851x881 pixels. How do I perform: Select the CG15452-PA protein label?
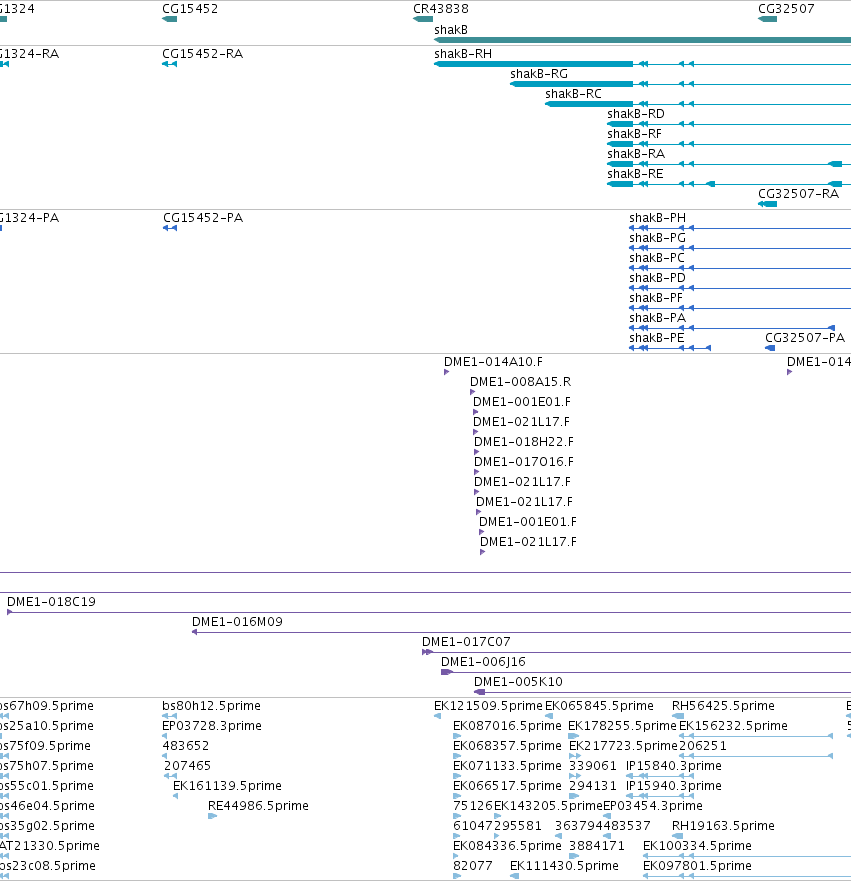(203, 218)
